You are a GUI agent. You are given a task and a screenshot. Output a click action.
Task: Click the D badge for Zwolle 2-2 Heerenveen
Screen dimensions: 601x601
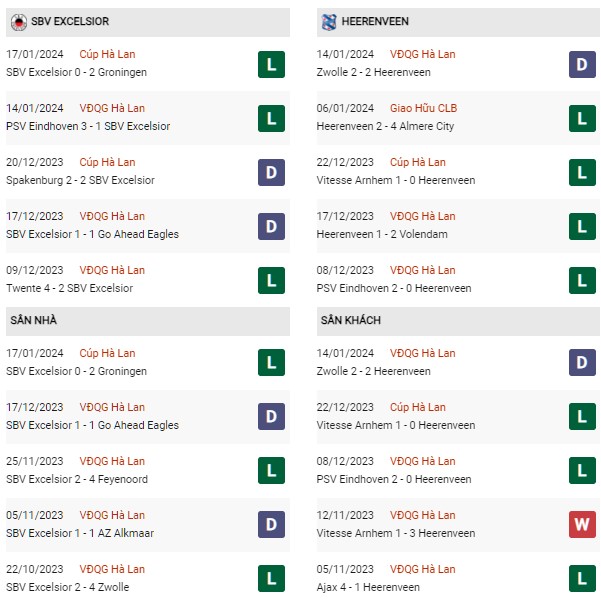tap(583, 65)
